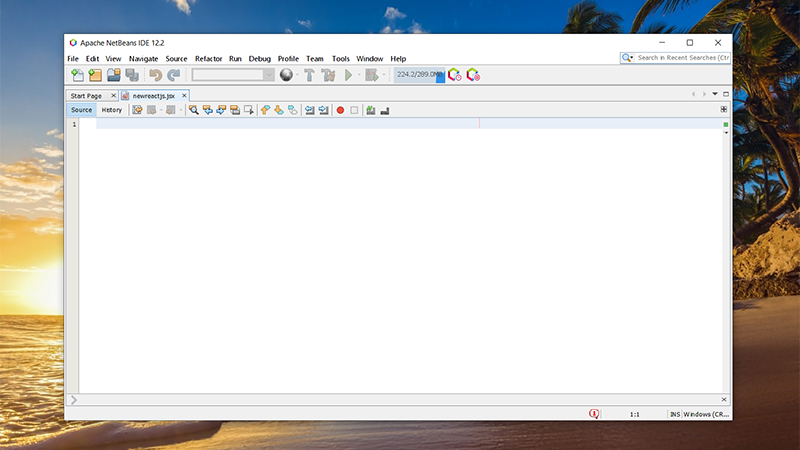The height and width of the screenshot is (450, 800).
Task: Click the Stop Macro Recording square
Action: click(x=354, y=110)
